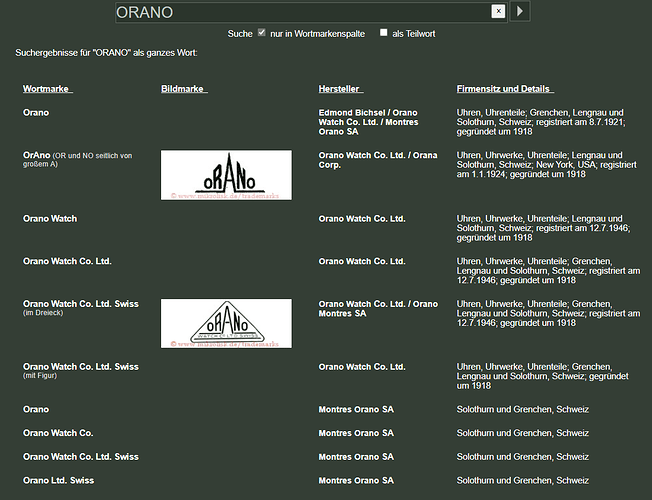The image size is (652, 500).
Task: Start the search with the arrow button
Action: click(x=520, y=11)
